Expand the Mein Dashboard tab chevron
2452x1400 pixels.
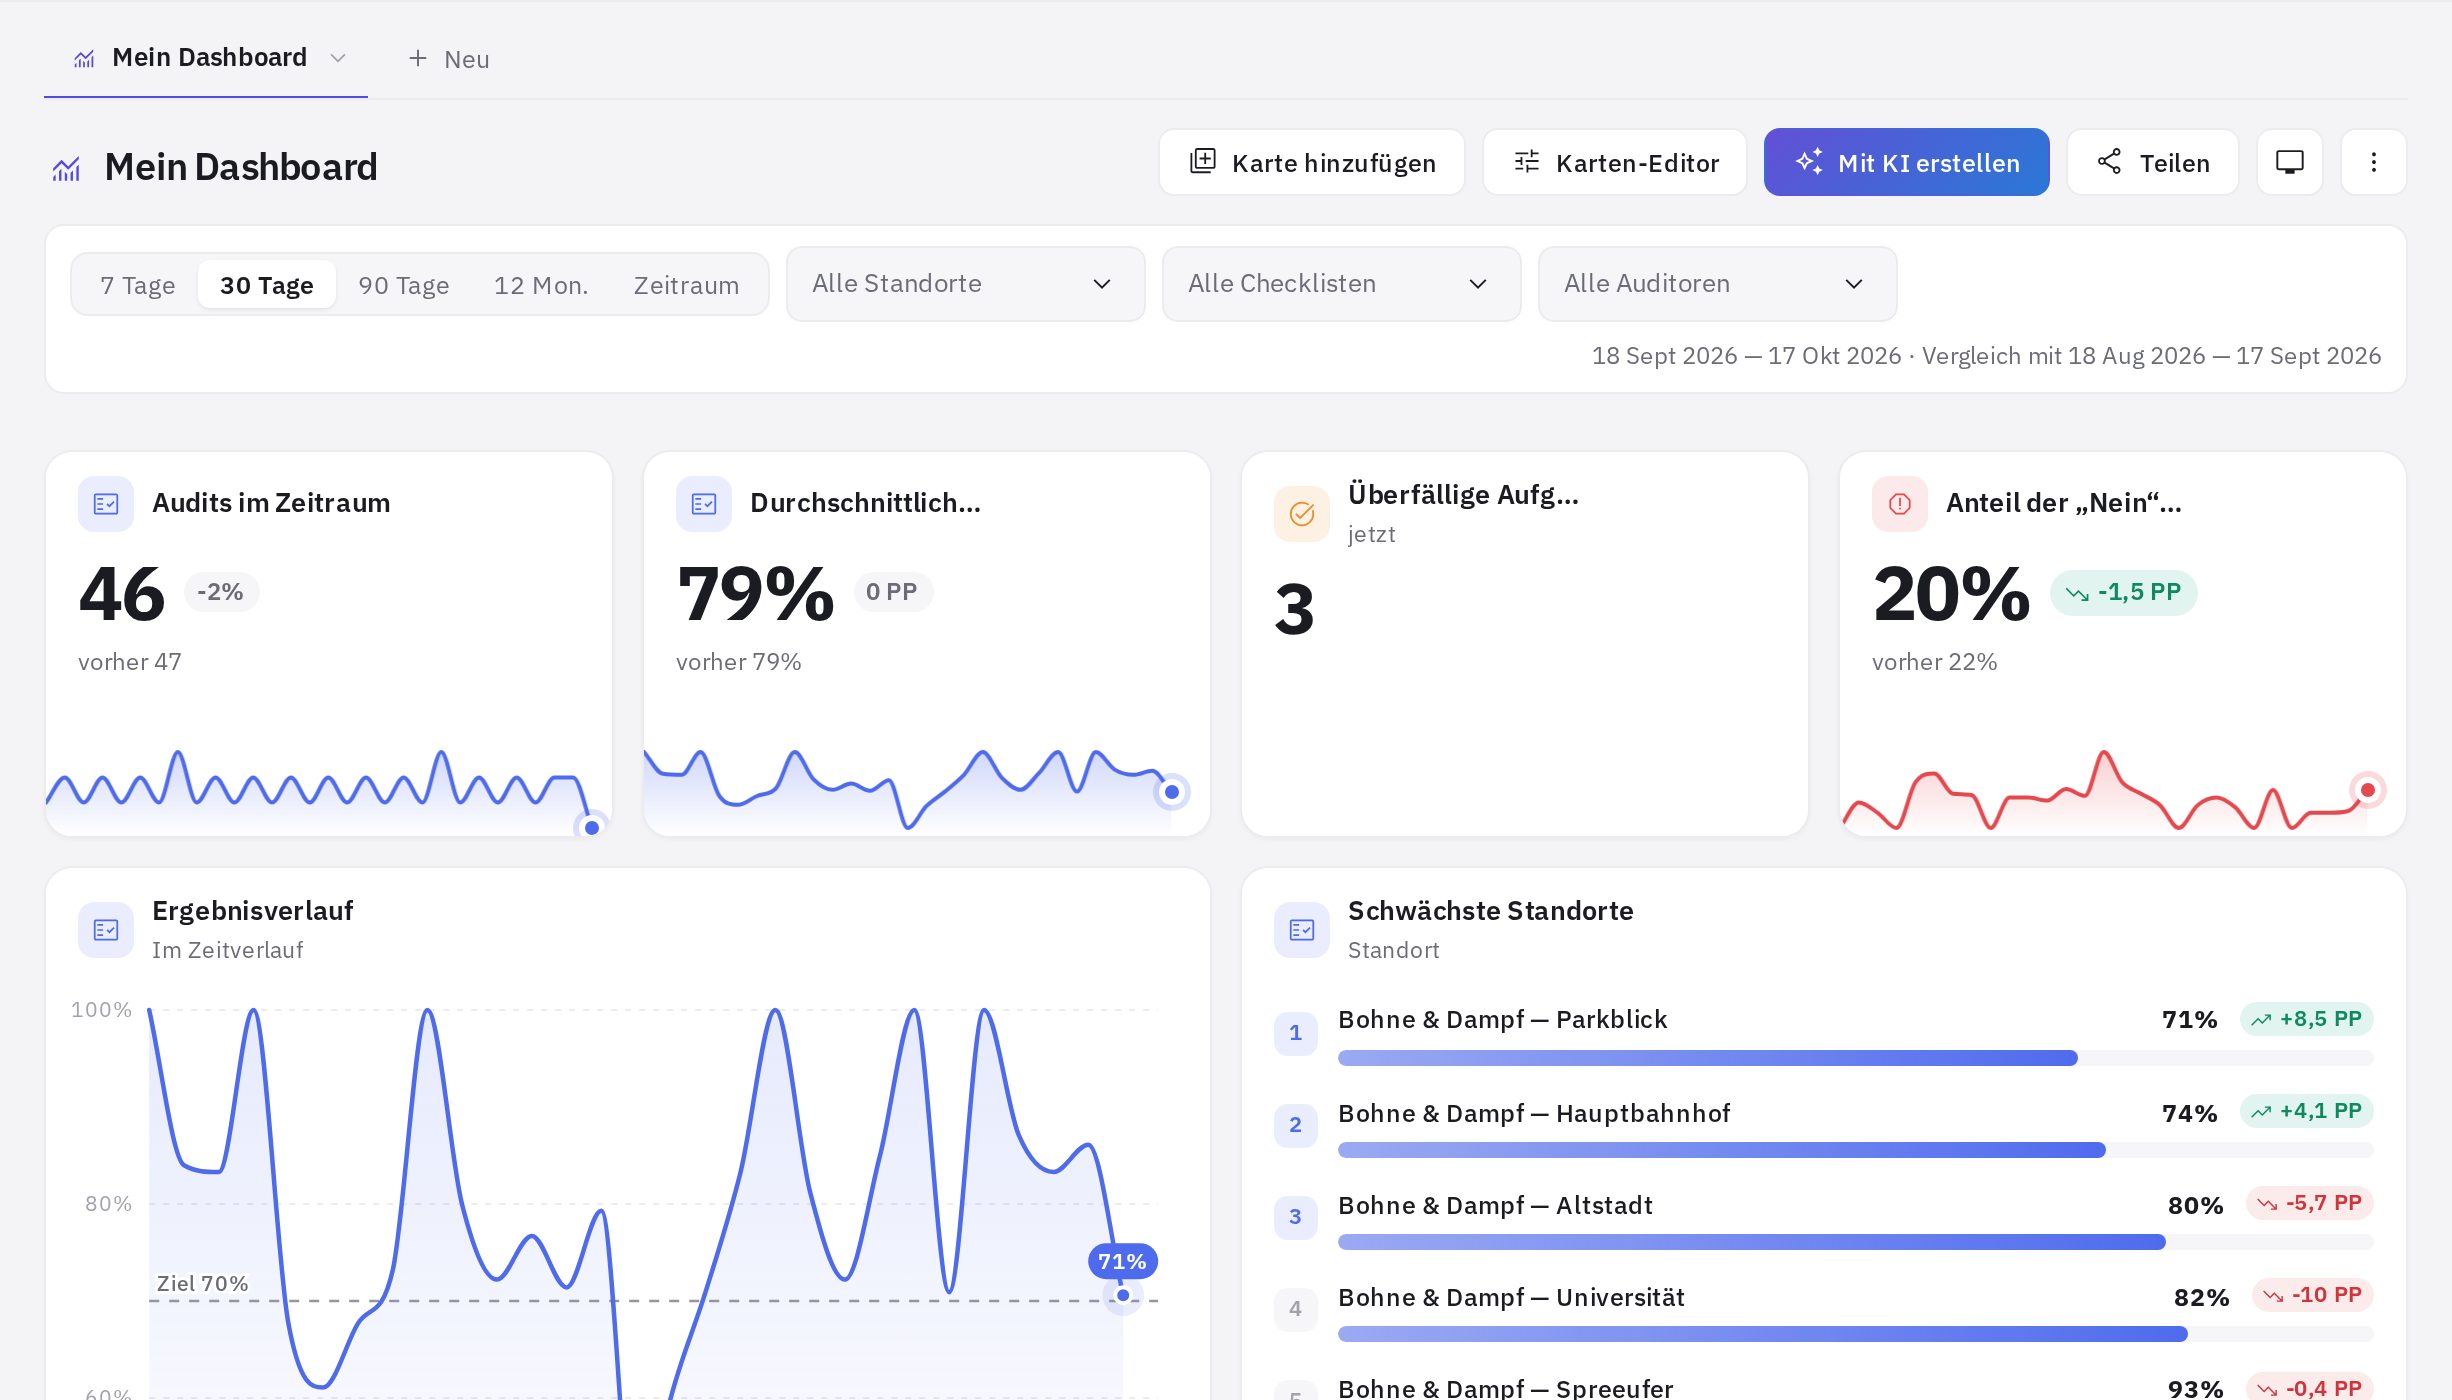click(338, 58)
